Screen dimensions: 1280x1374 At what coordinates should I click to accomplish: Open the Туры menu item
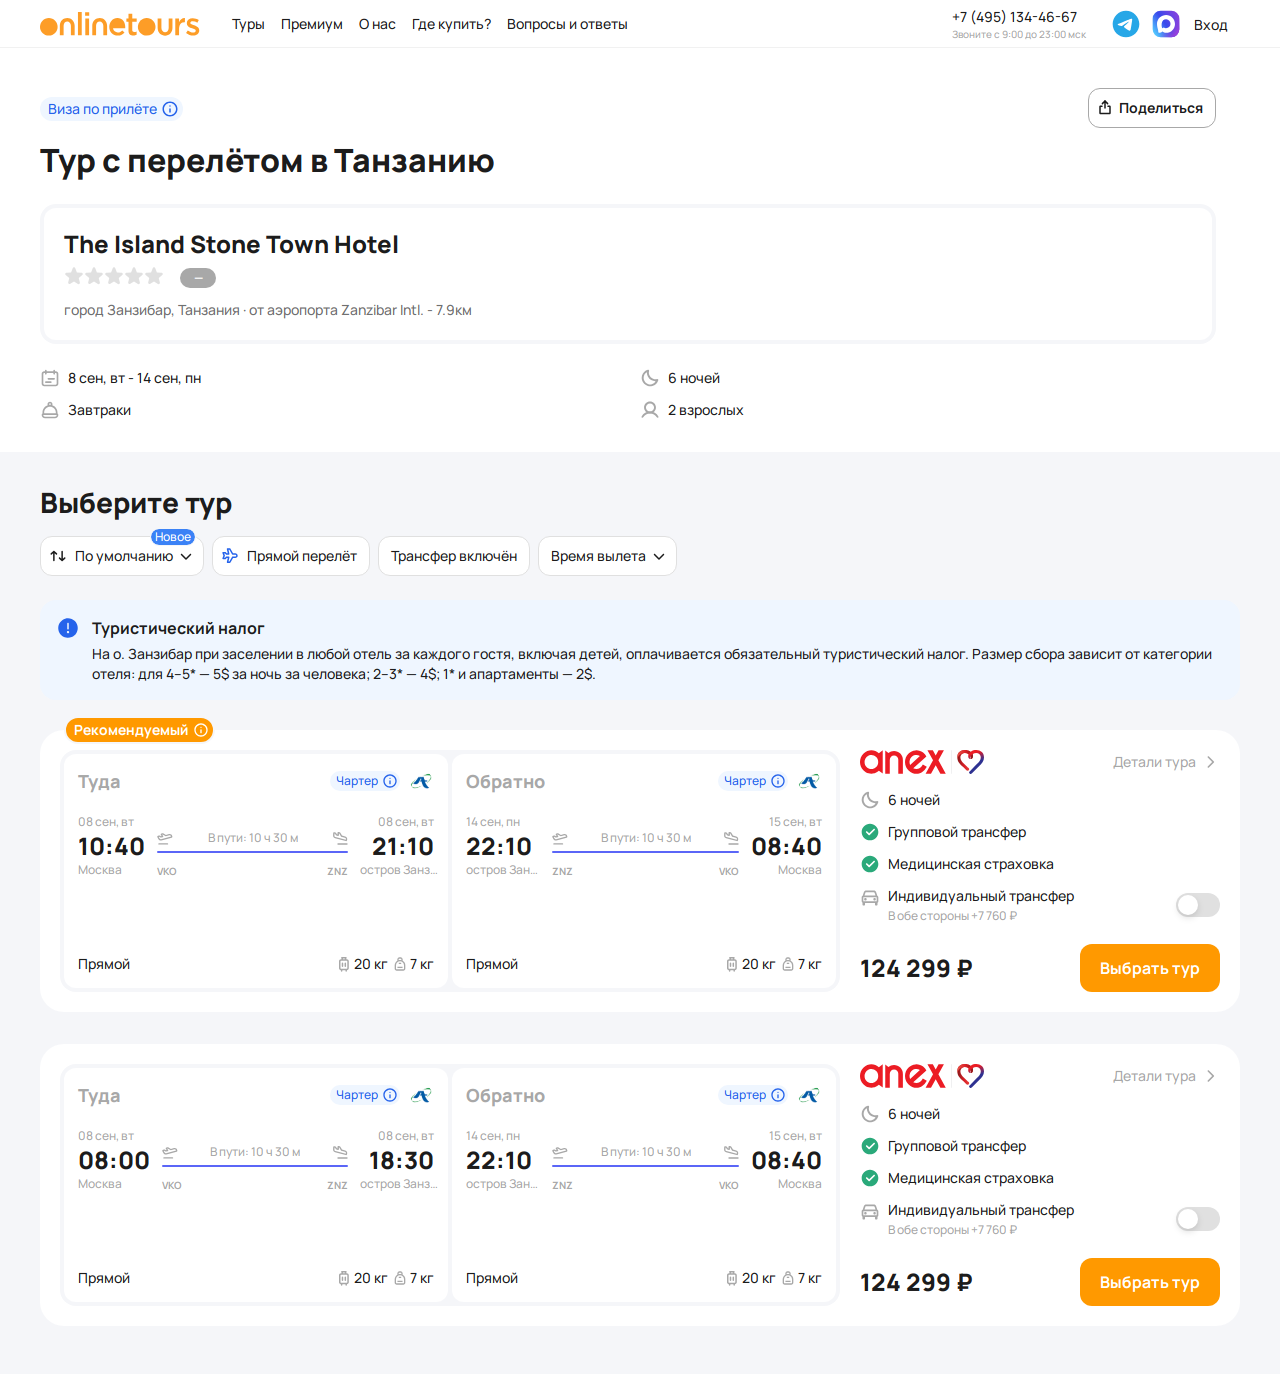coord(248,24)
